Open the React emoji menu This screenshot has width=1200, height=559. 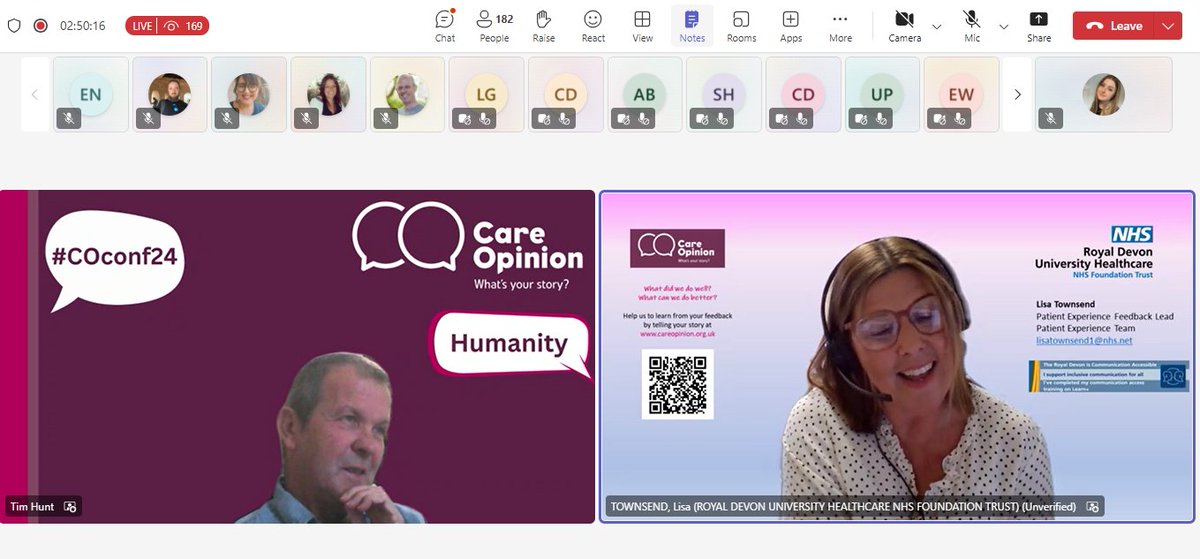593,26
